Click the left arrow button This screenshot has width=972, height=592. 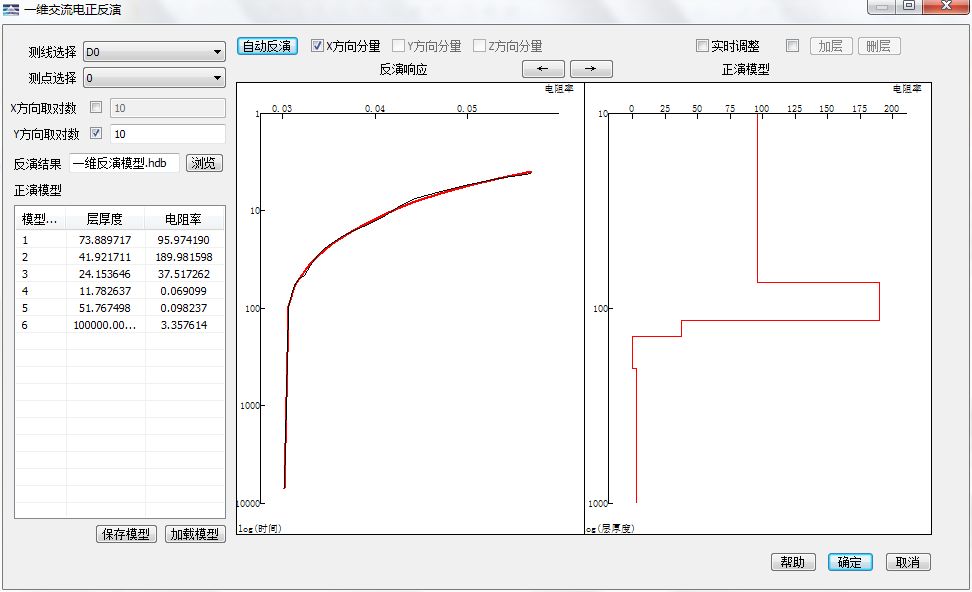click(543, 69)
